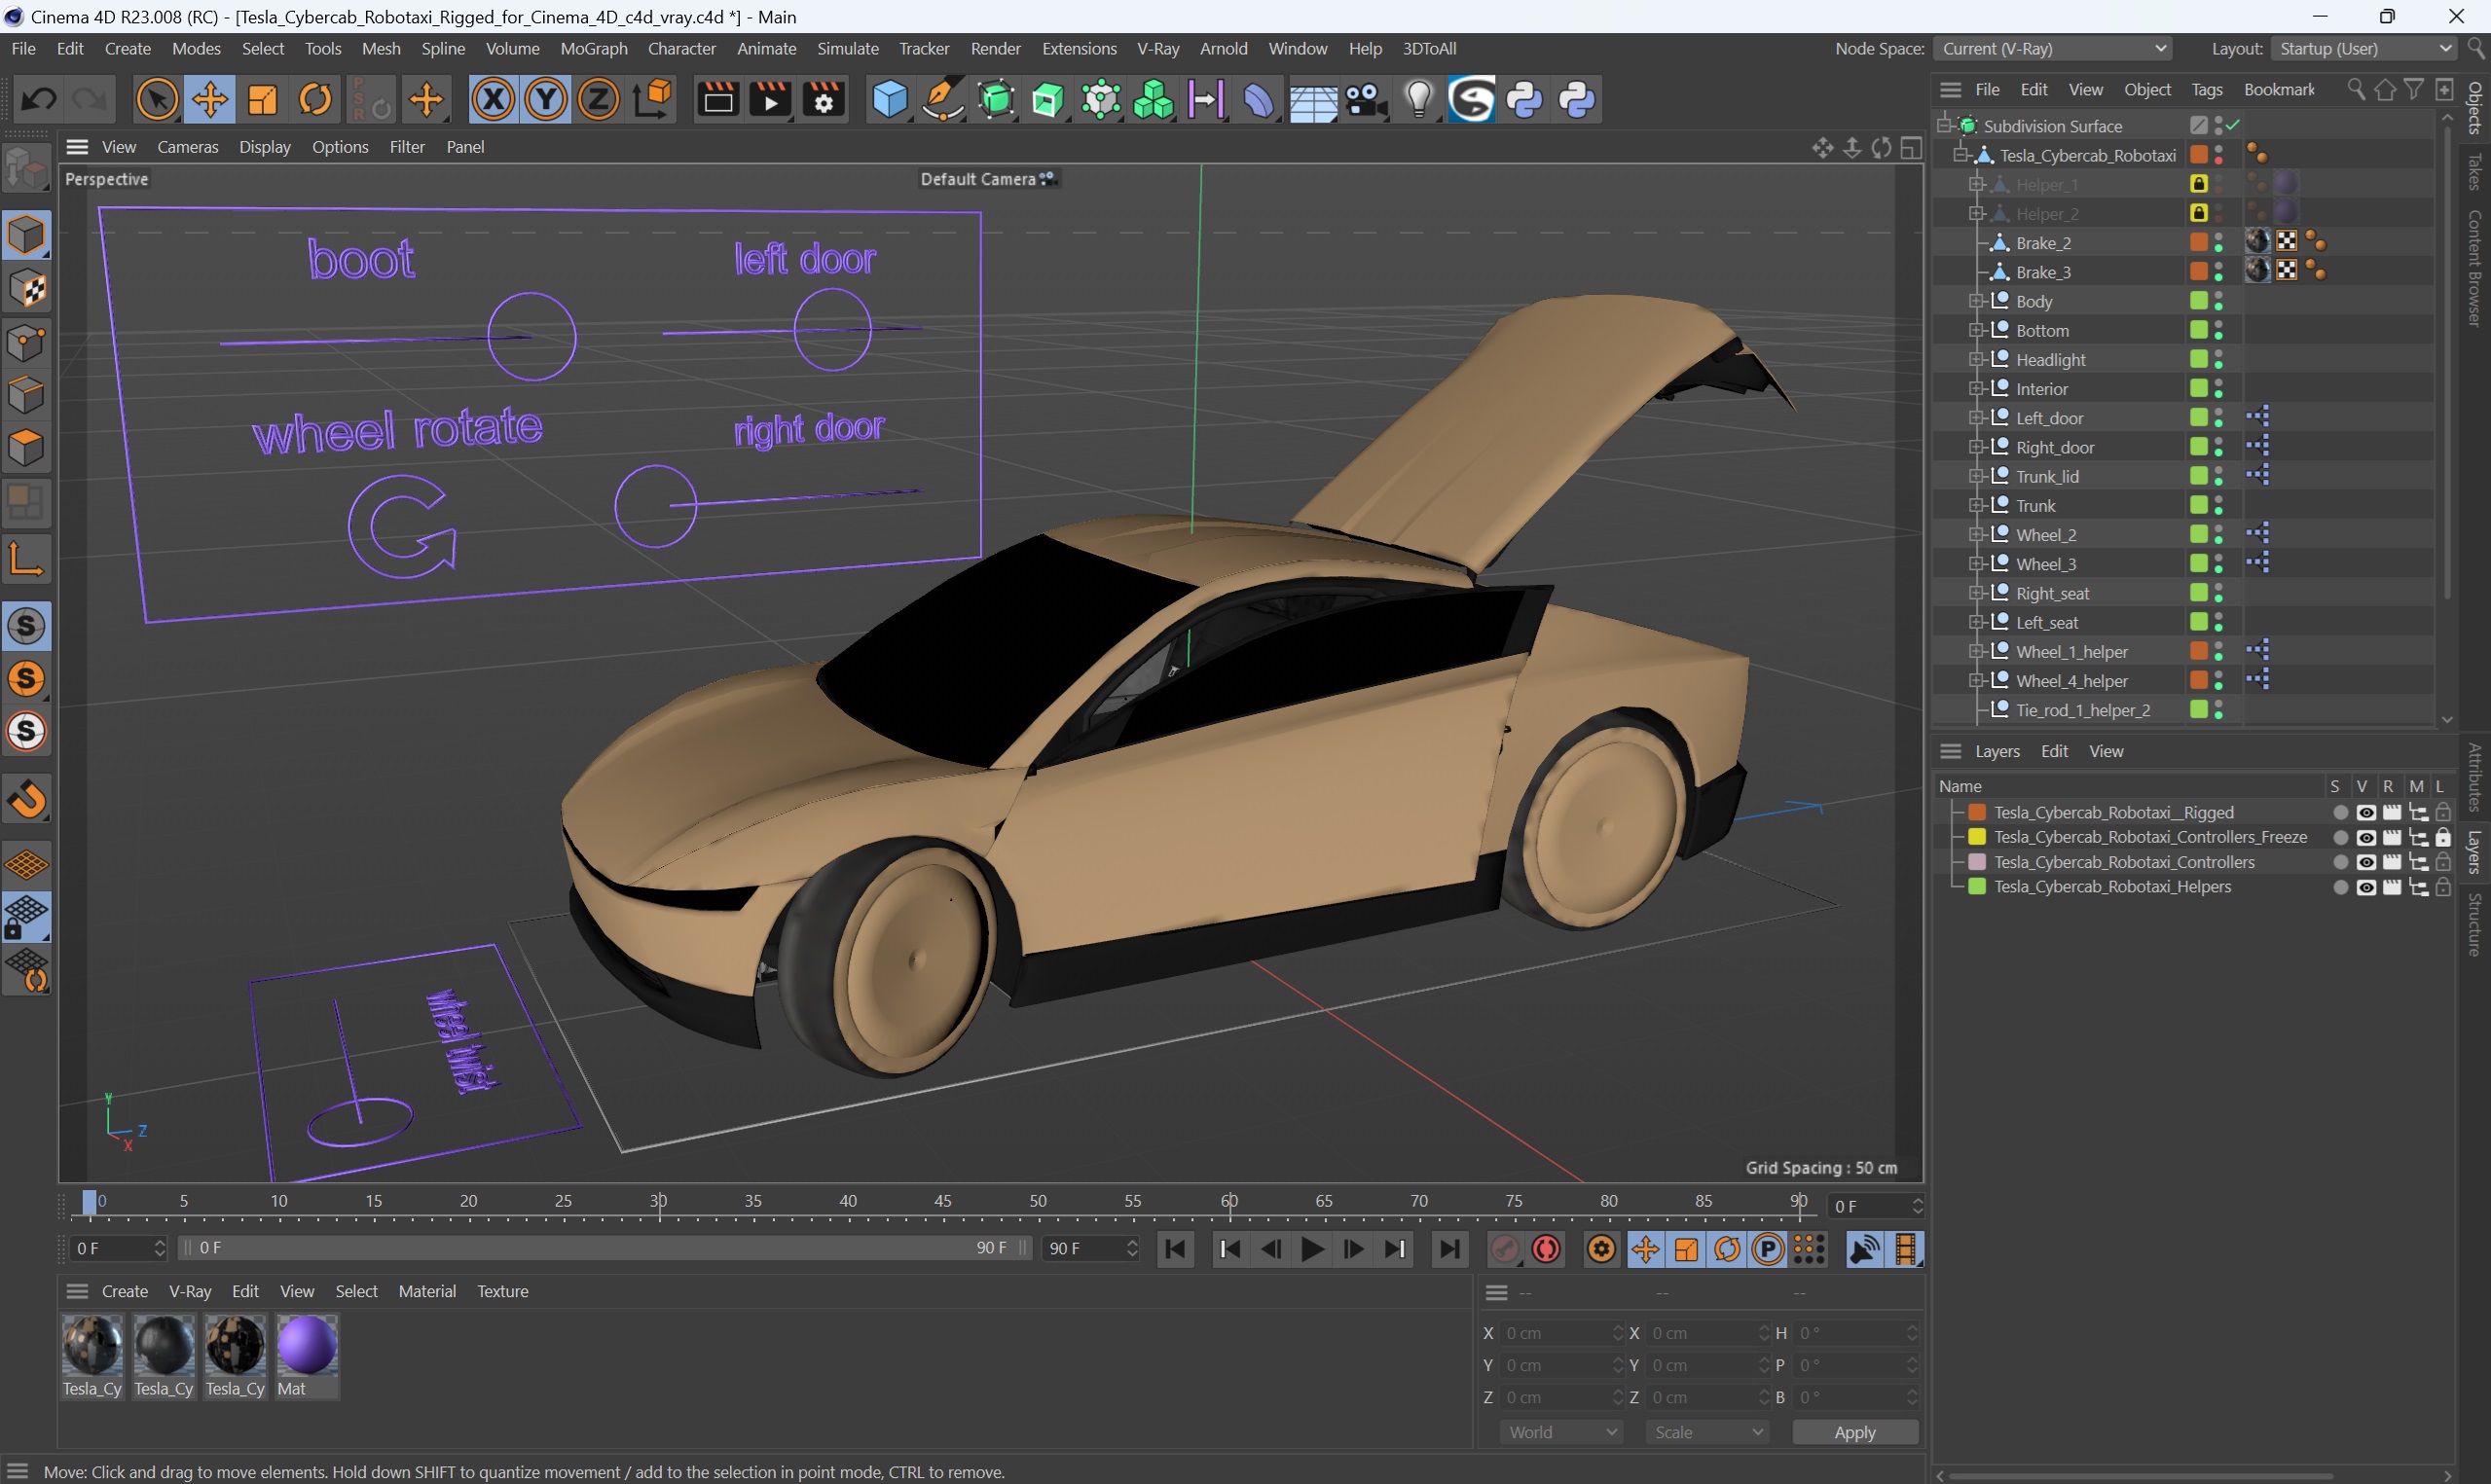Activate the Move tool
2491x1484 pixels.
(210, 99)
